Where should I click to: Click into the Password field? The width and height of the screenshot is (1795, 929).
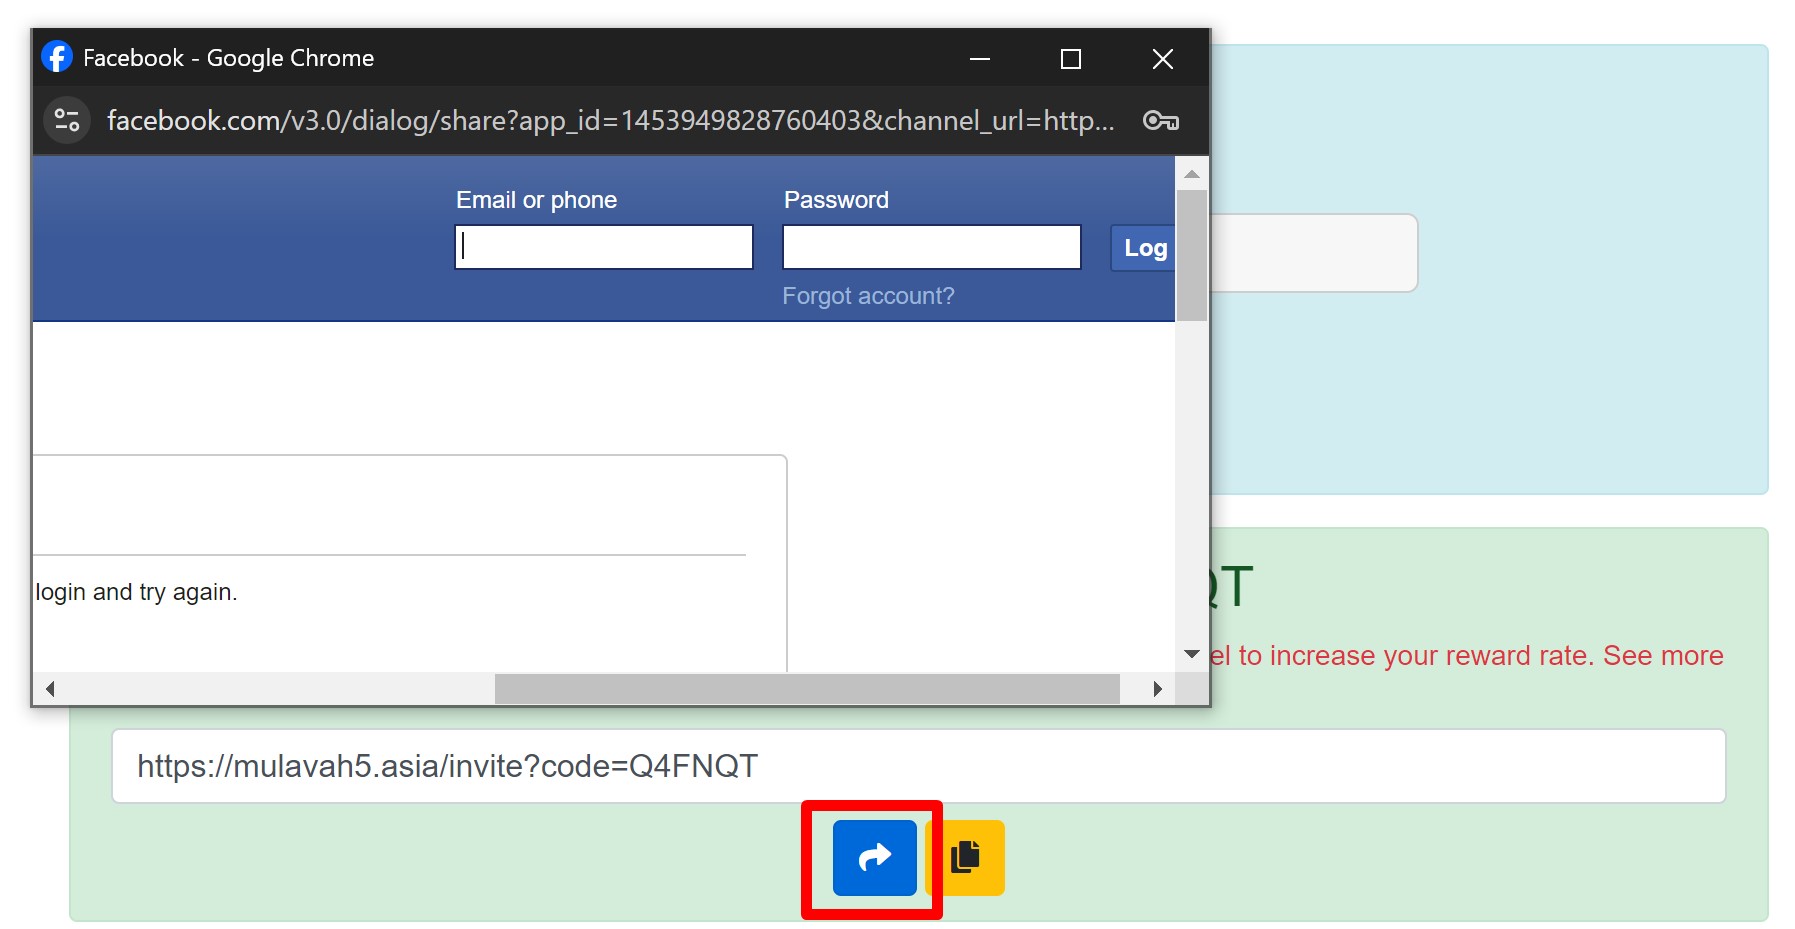[931, 247]
